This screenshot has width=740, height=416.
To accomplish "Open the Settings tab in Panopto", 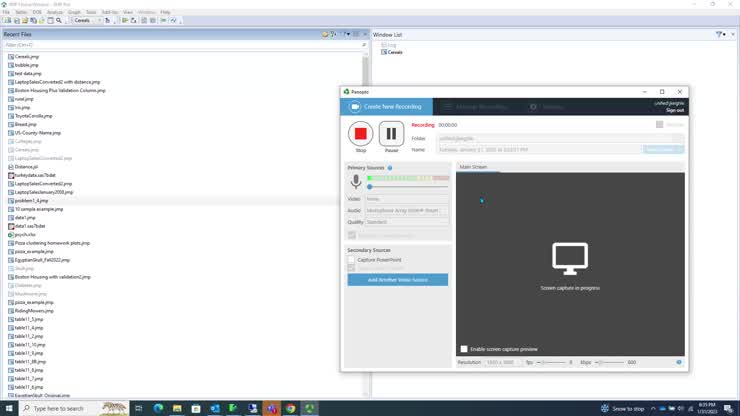I will (x=547, y=107).
